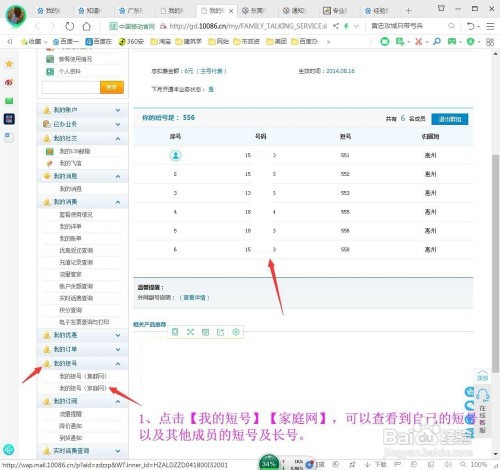Click the phone icon in the floating toolbar

point(175,332)
